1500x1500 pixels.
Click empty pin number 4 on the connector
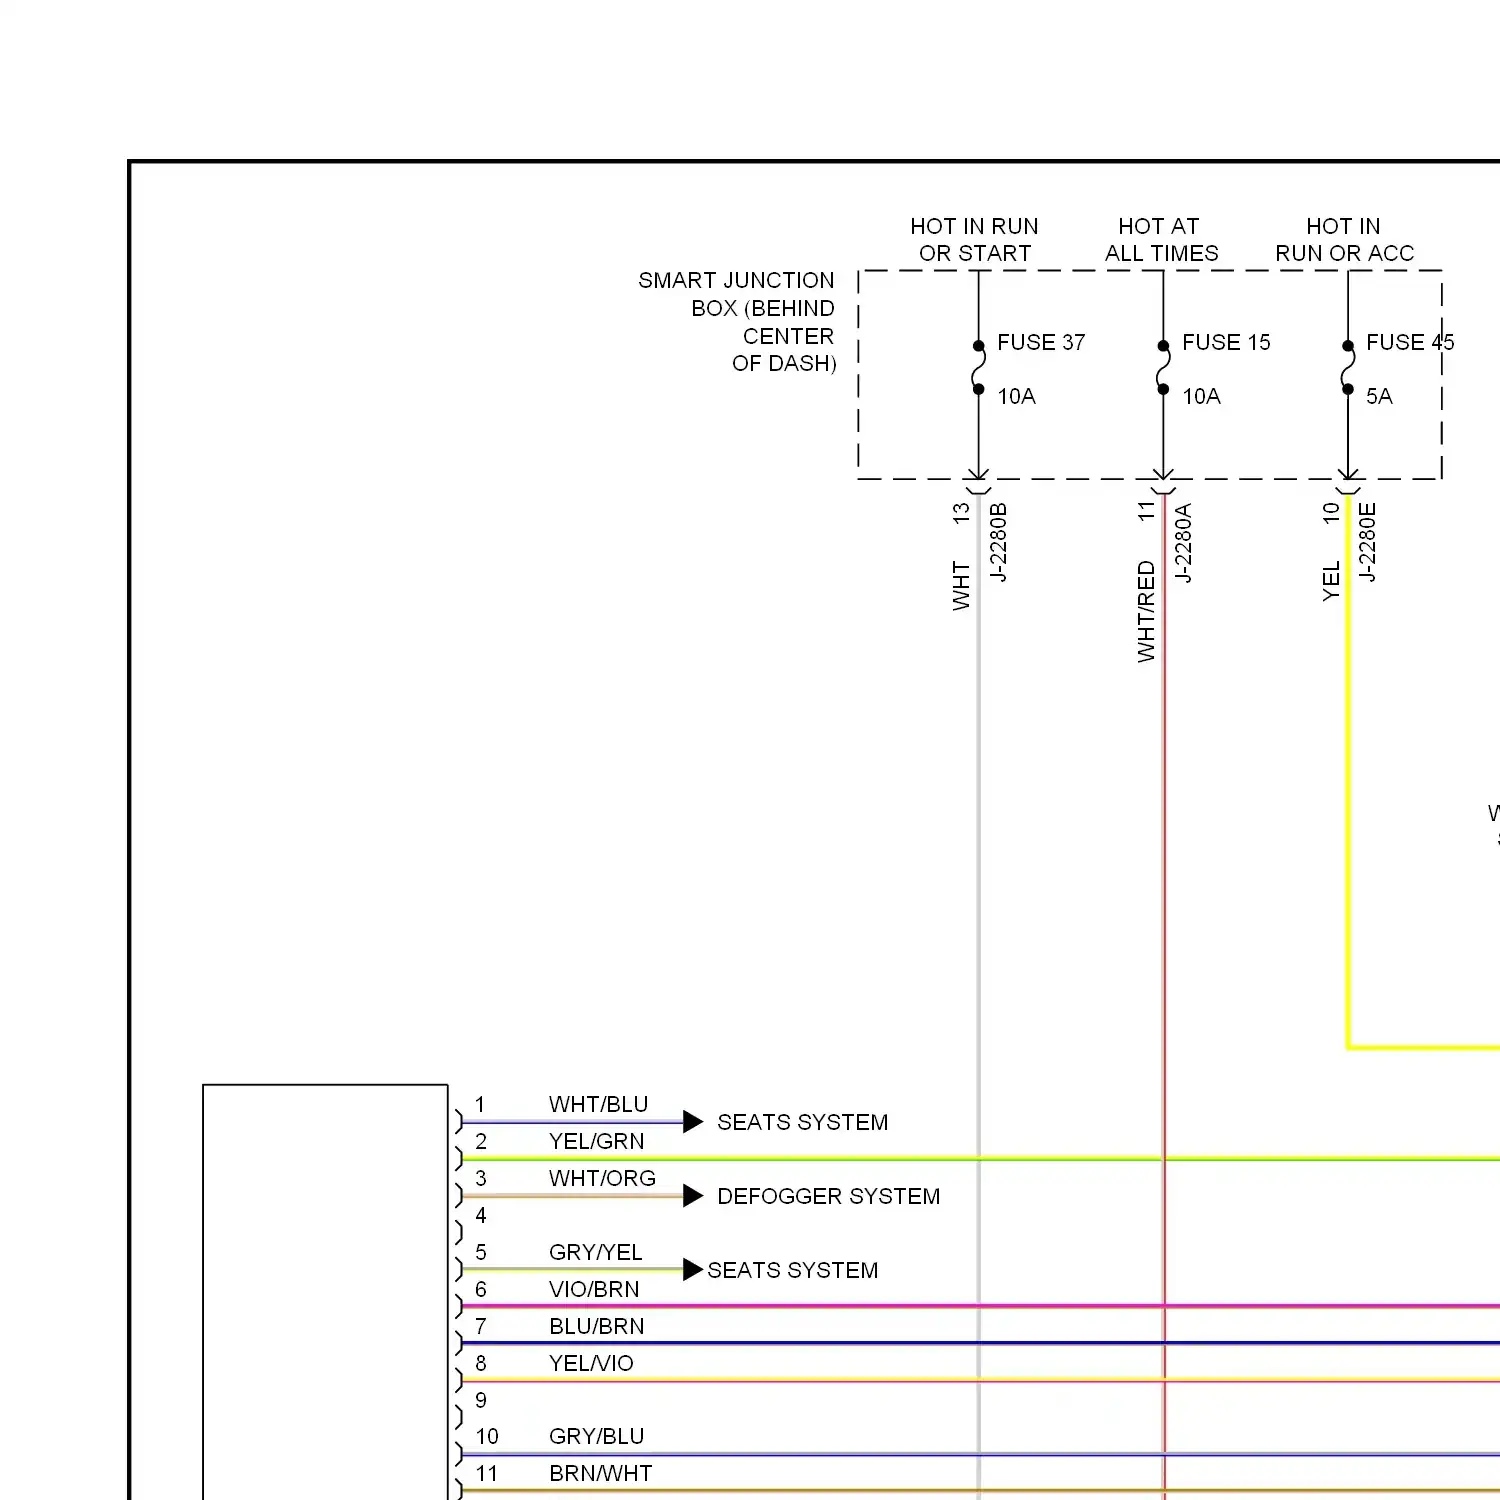coord(481,1216)
